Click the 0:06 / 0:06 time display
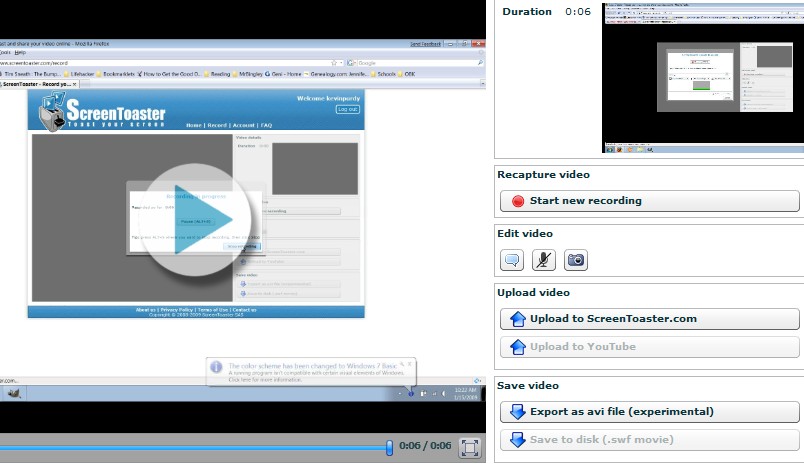 click(424, 446)
